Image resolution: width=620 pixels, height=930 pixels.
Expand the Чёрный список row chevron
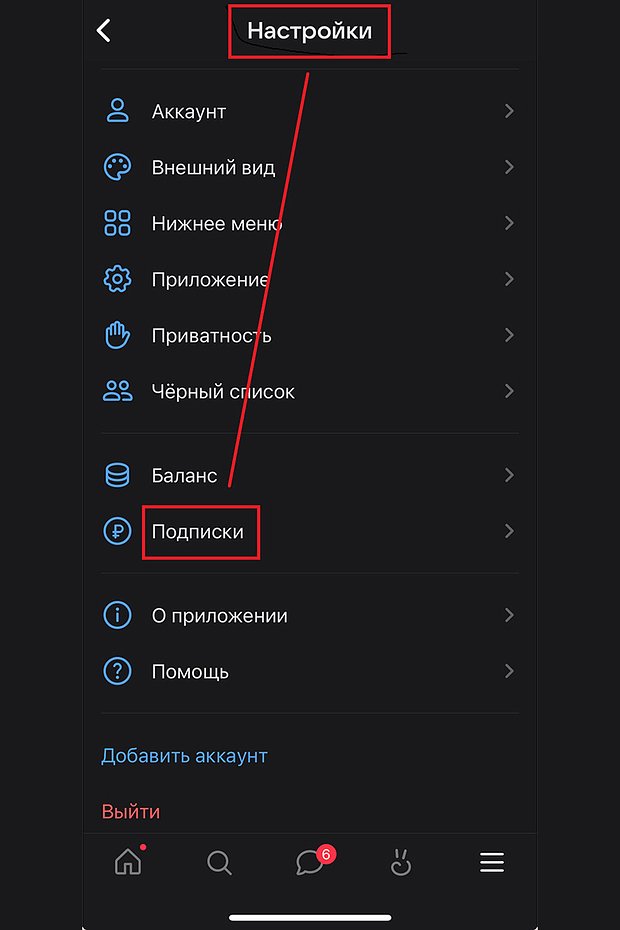point(509,391)
